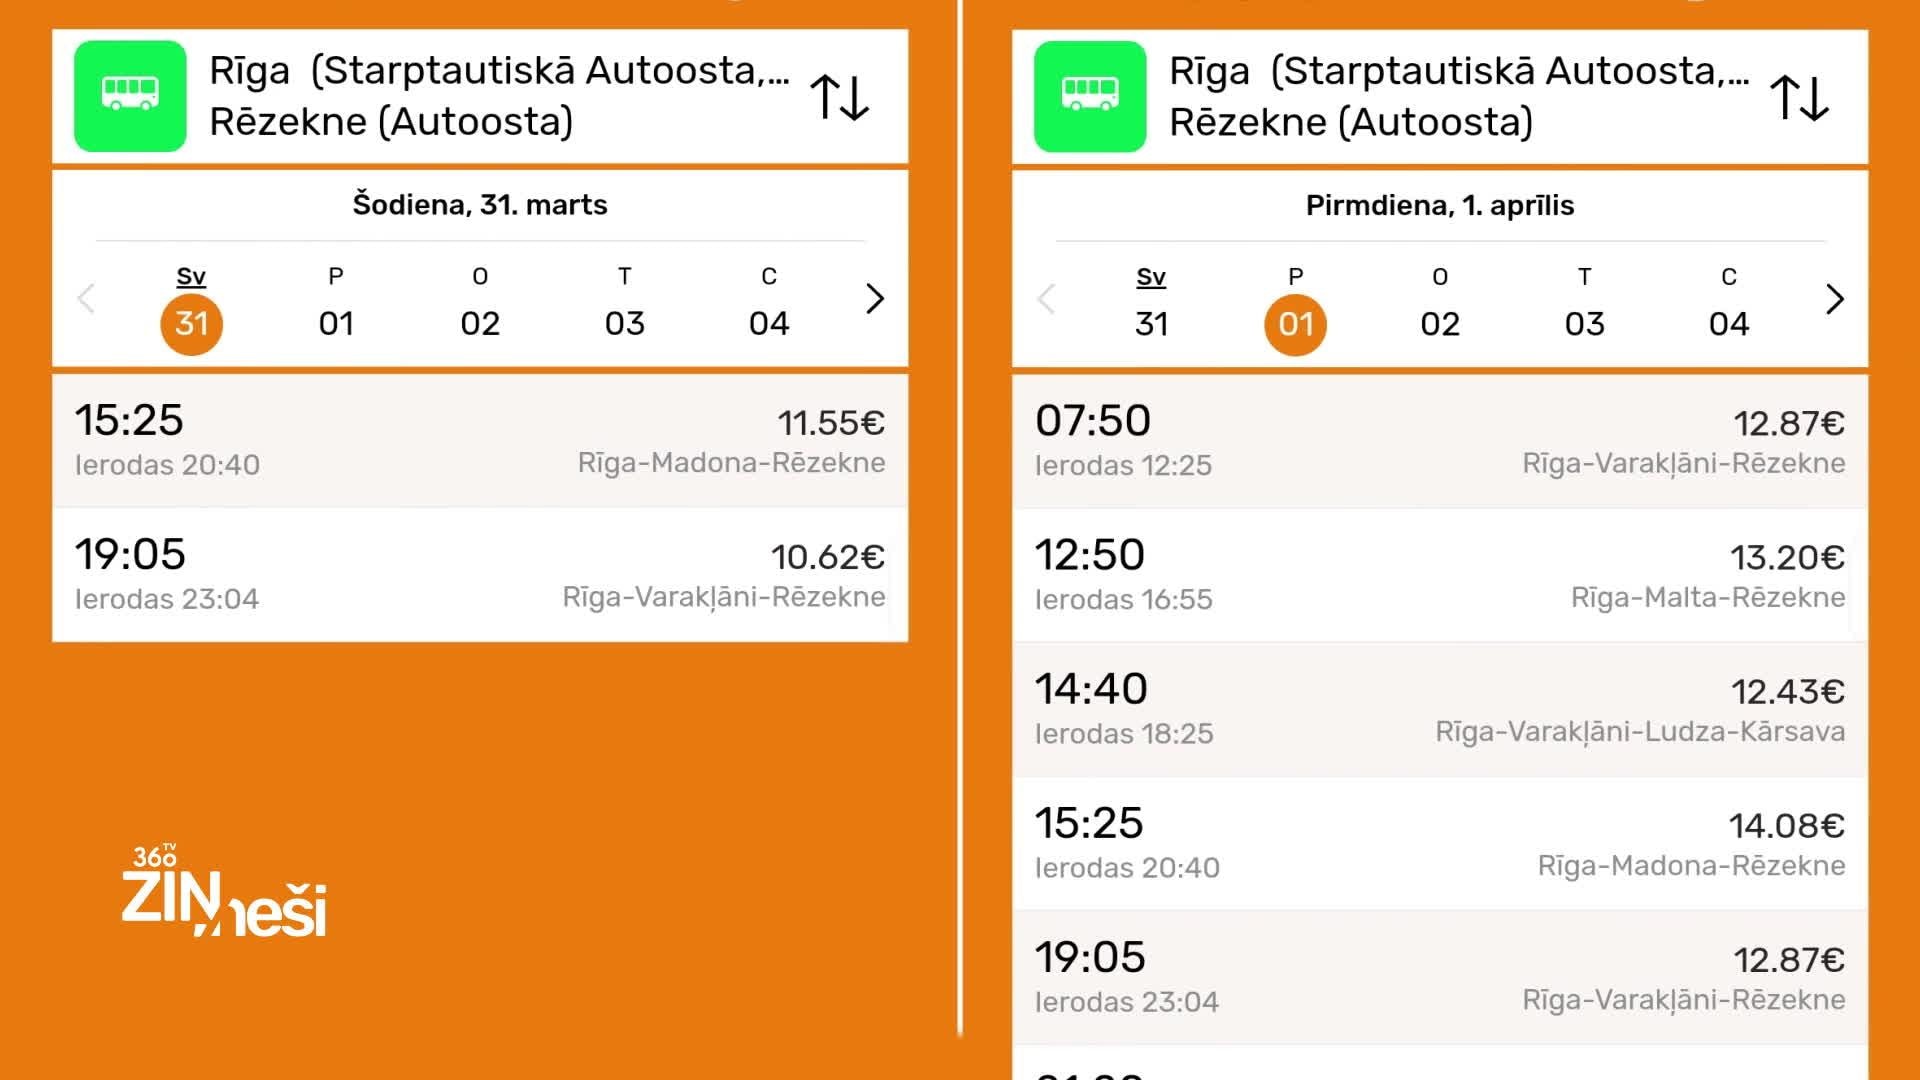Image resolution: width=1920 pixels, height=1080 pixels.
Task: Swap route direction in right panel
Action: 1799,97
